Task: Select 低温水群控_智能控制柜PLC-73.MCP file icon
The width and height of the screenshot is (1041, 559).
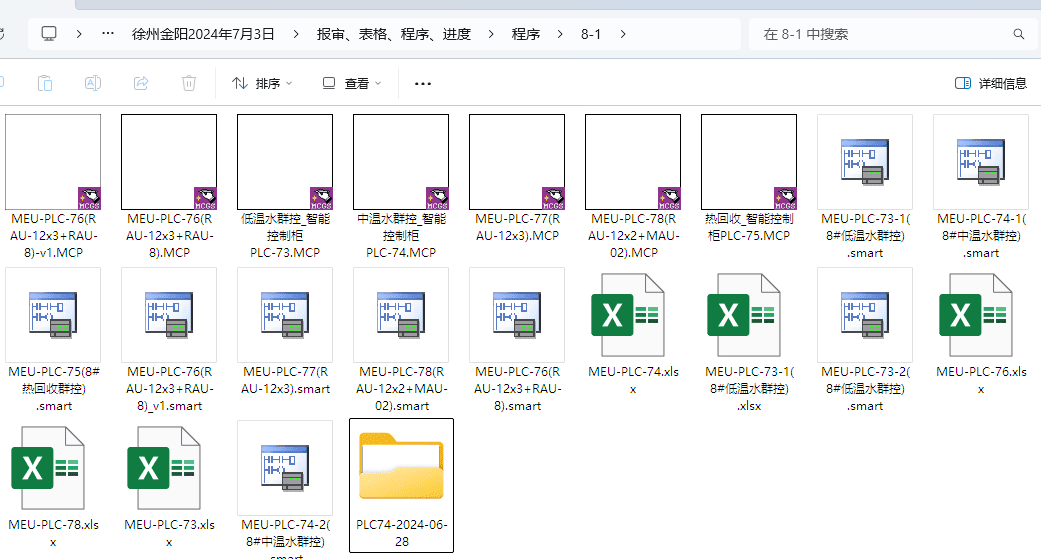Action: pyautogui.click(x=285, y=162)
